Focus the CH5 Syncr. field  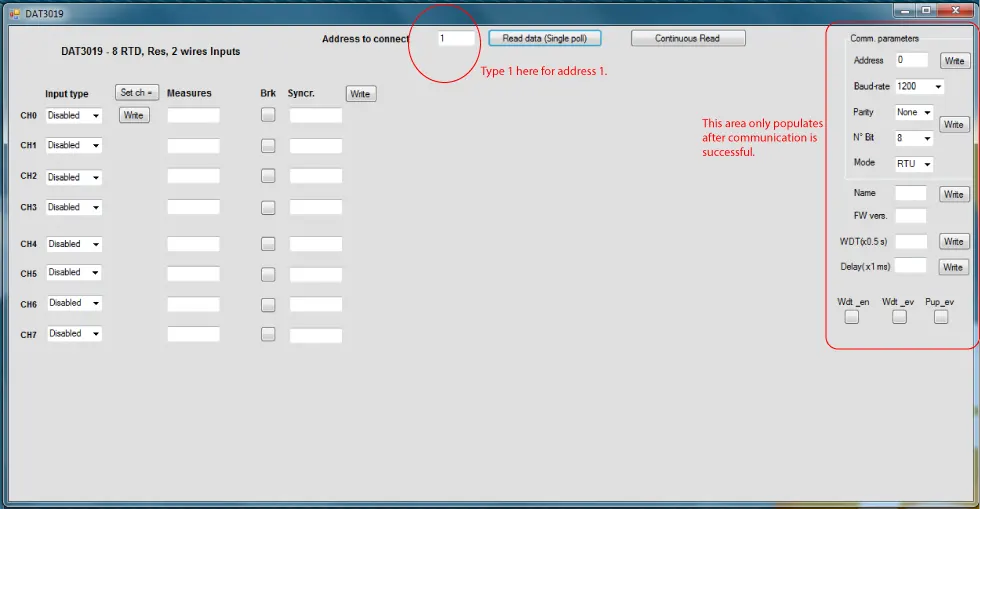[316, 275]
